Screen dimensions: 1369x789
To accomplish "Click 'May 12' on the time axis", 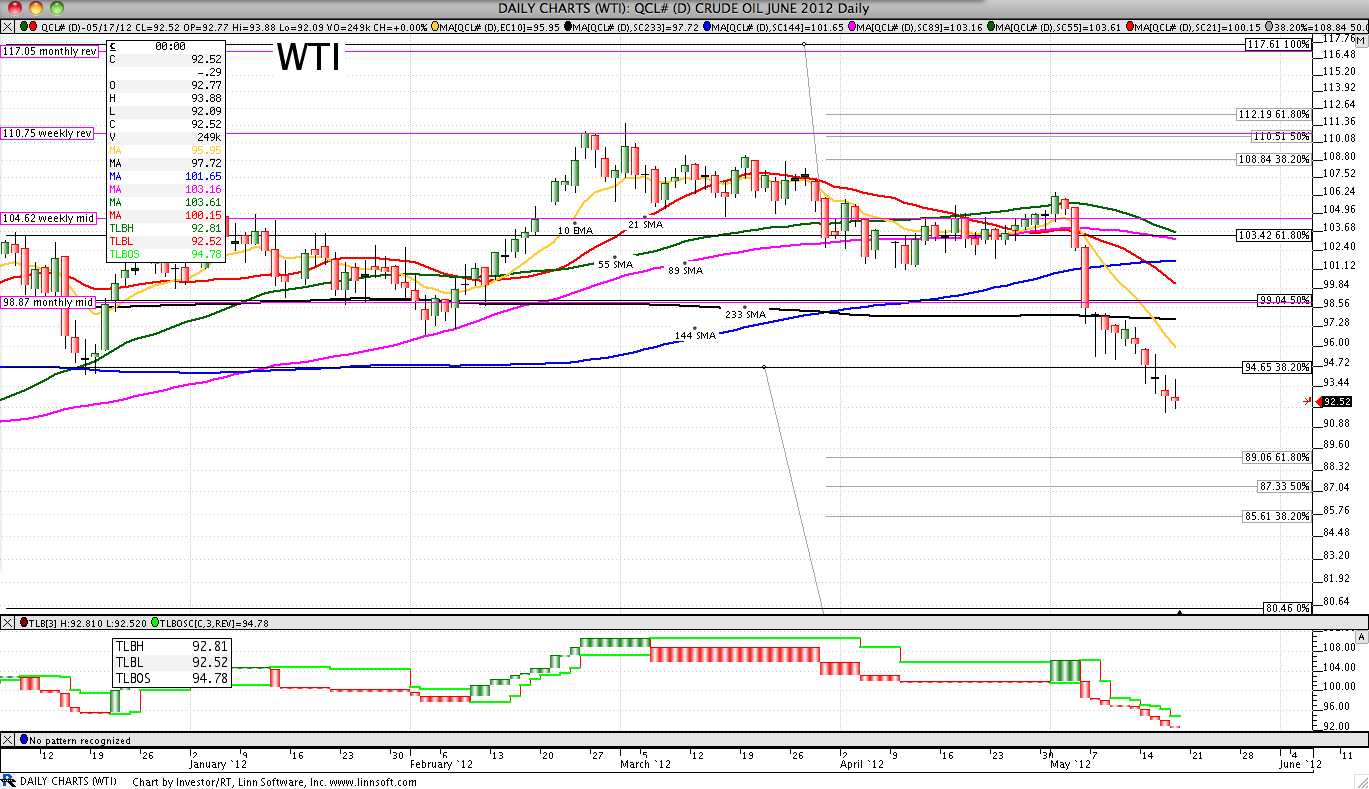I will click(x=1071, y=764).
